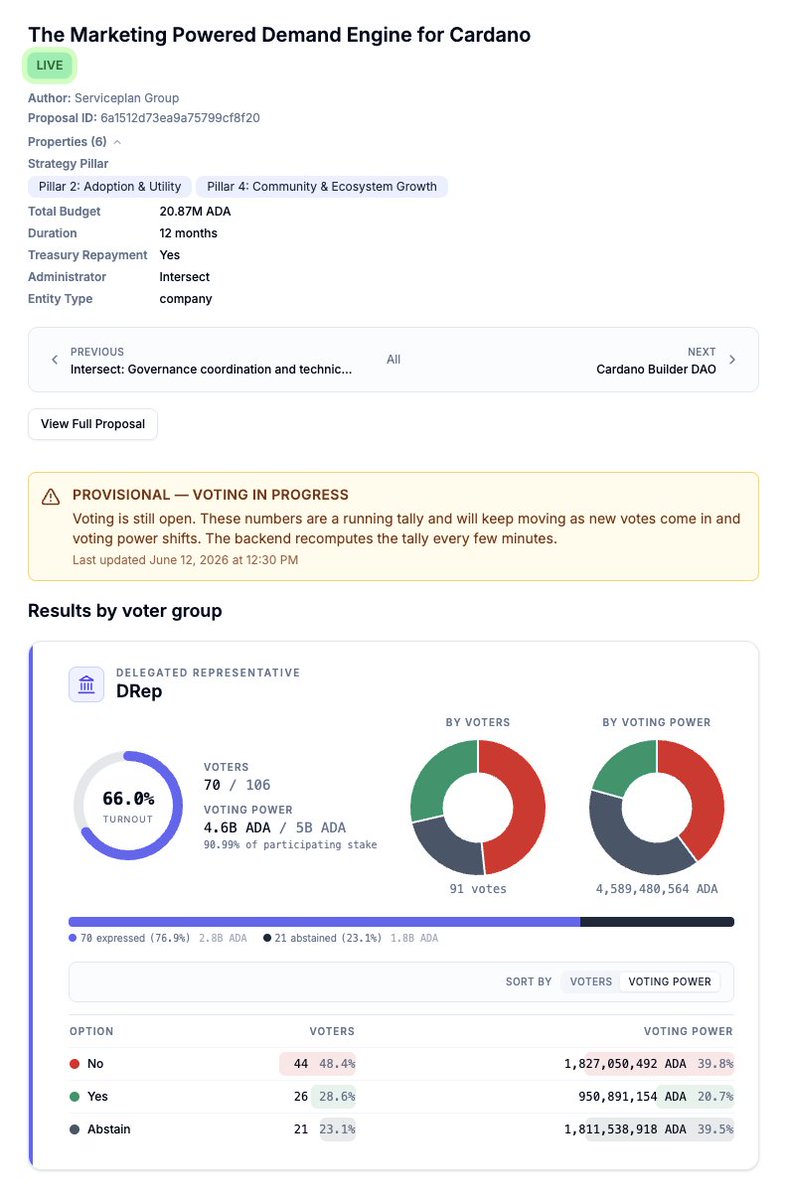Click the 91 votes label
This screenshot has height=1200, width=789.
478,889
